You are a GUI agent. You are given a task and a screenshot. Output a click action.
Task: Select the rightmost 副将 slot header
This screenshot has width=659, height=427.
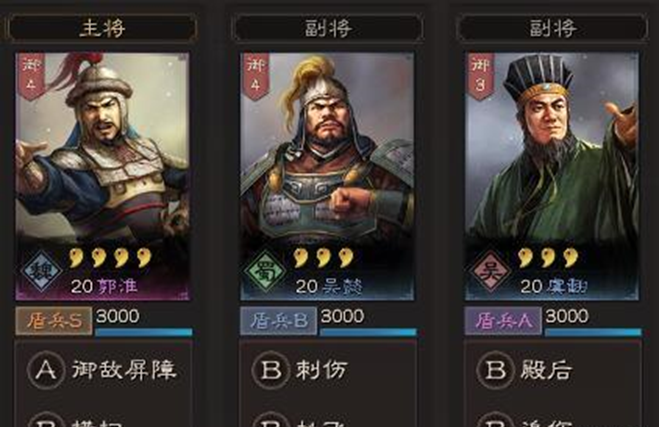tap(553, 28)
